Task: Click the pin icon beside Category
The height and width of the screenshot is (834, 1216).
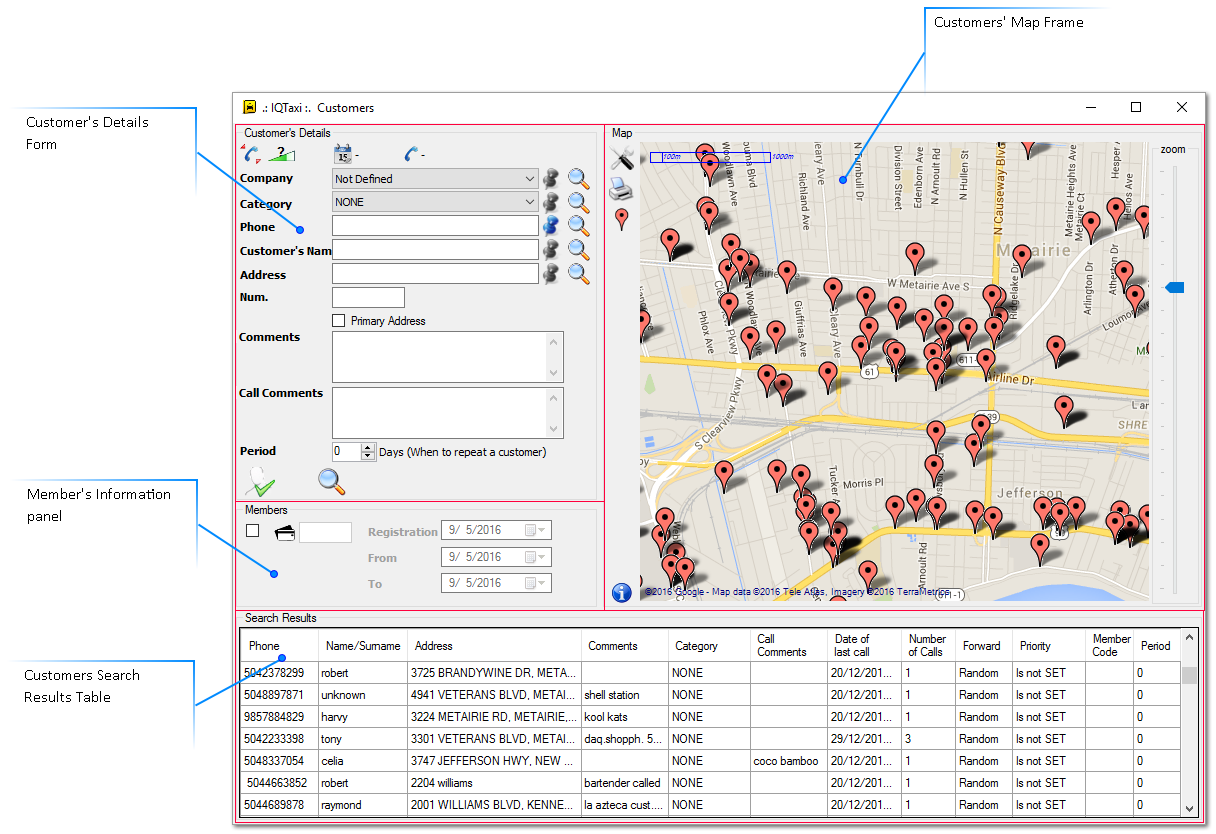Action: point(551,202)
